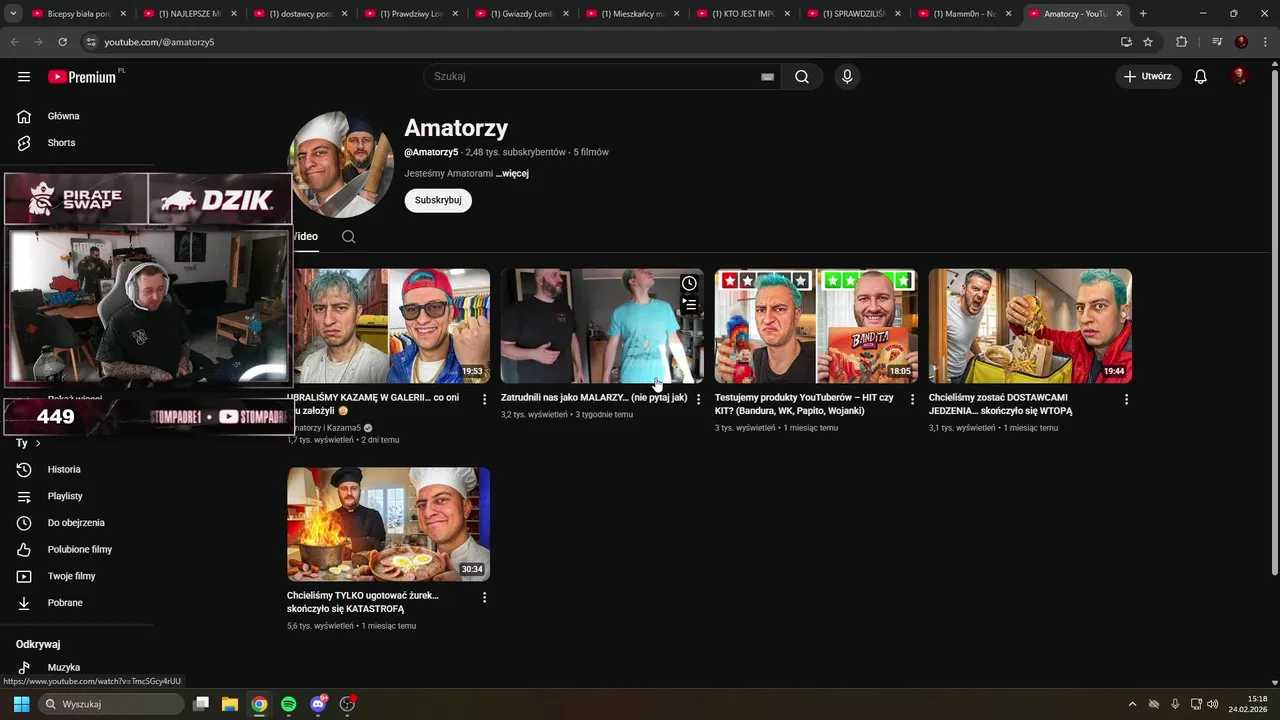Image resolution: width=1280 pixels, height=720 pixels.
Task: Start voice search with the microphone icon
Action: 847,77
